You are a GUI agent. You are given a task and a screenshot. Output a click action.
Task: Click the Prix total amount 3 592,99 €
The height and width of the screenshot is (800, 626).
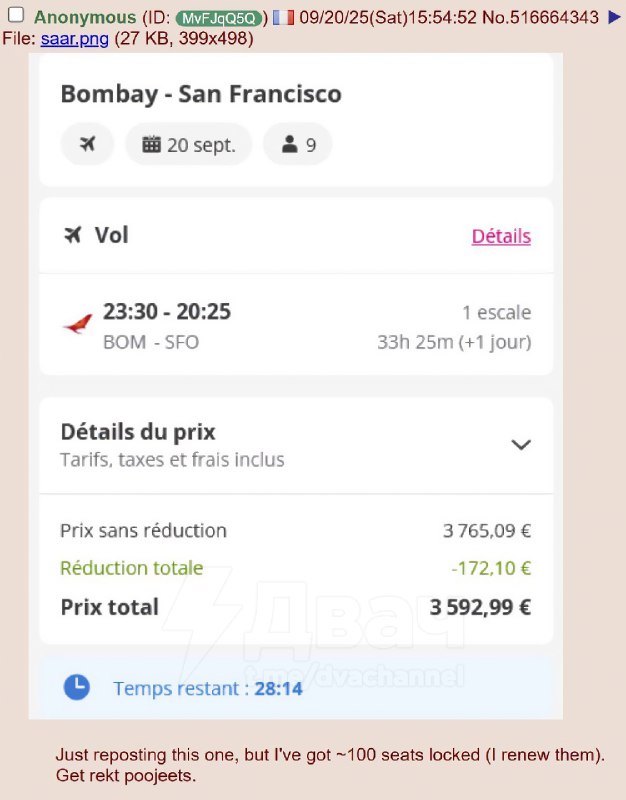point(480,607)
